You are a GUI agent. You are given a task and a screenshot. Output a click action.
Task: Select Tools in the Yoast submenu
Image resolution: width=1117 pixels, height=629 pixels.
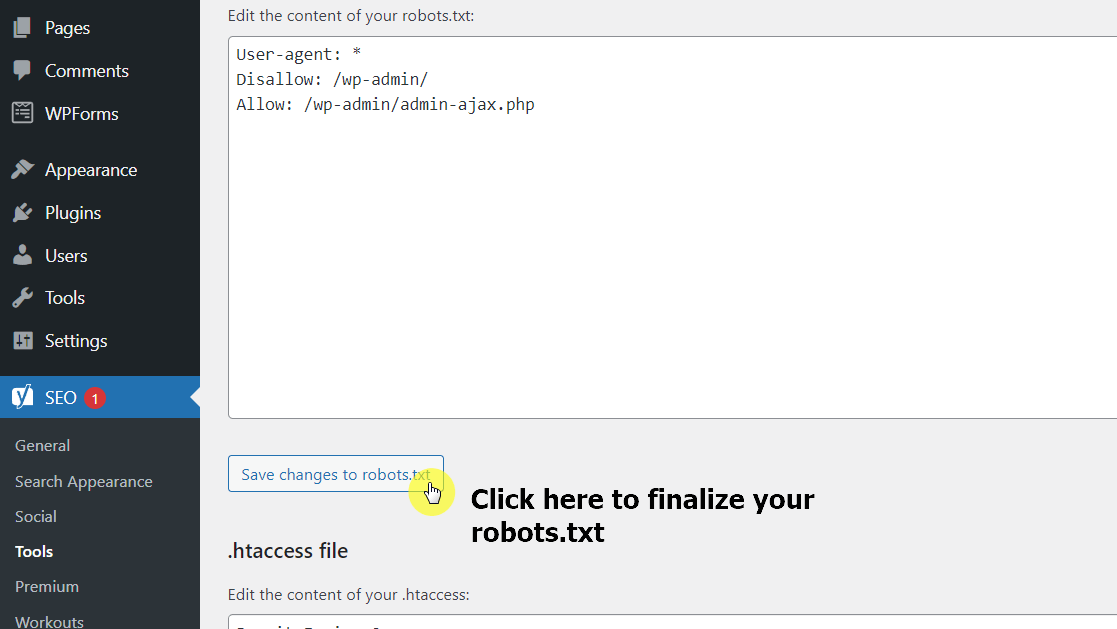(33, 551)
